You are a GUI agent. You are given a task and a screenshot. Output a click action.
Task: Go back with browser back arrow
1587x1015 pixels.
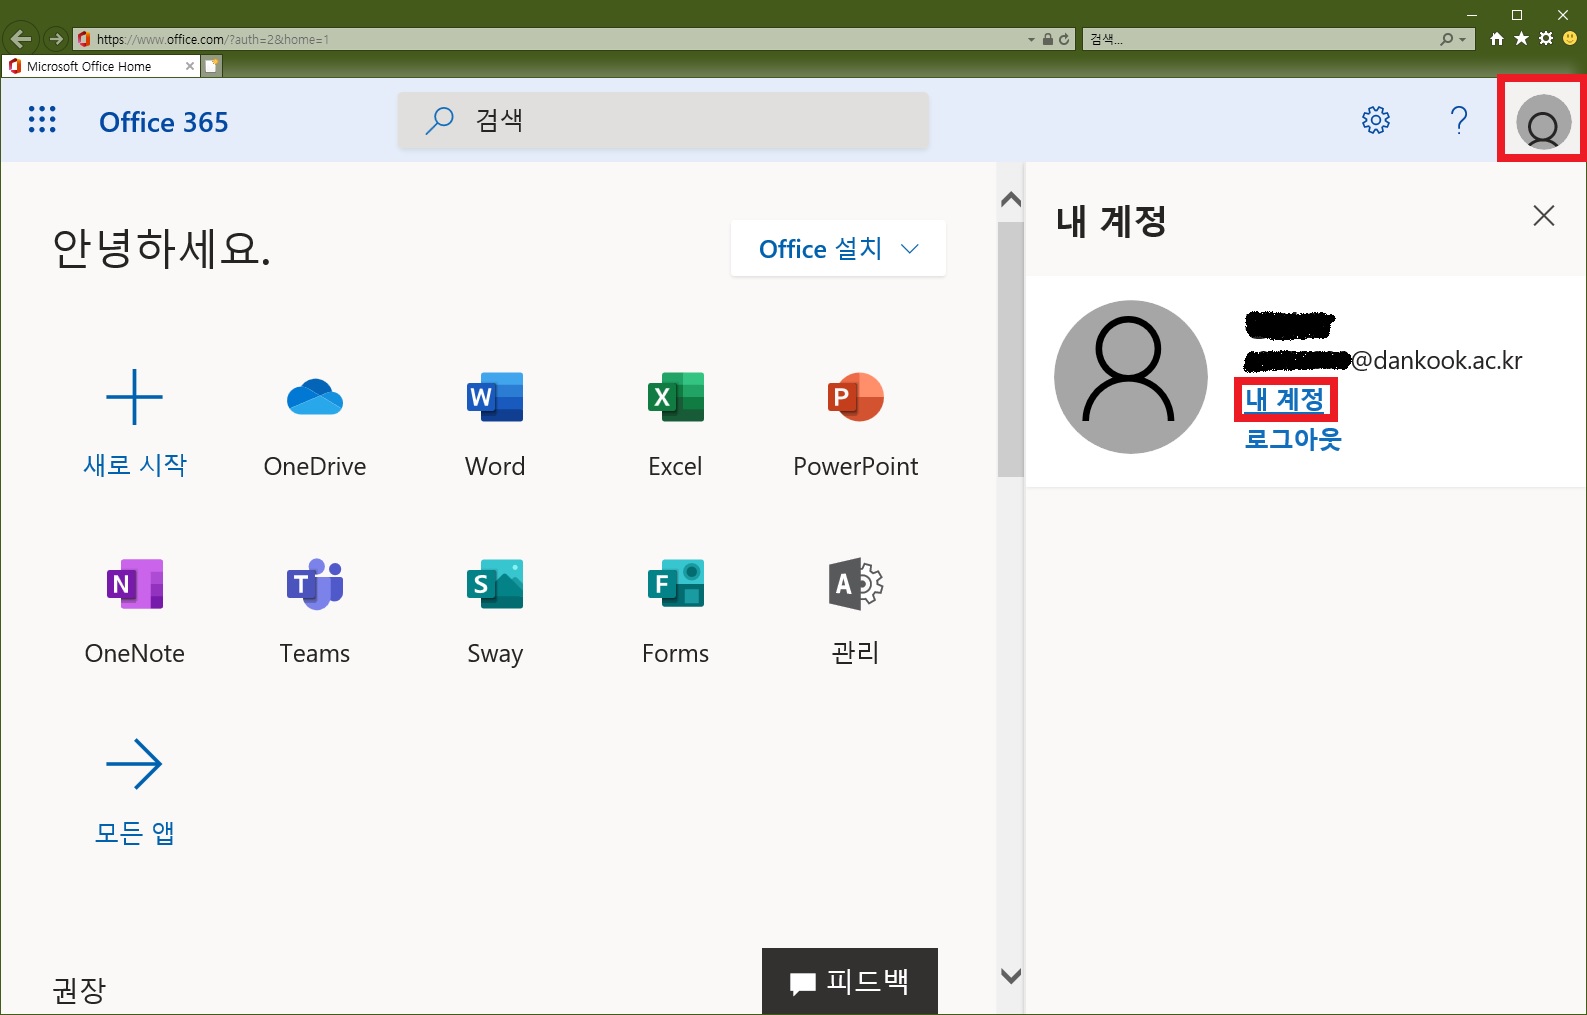[20, 39]
